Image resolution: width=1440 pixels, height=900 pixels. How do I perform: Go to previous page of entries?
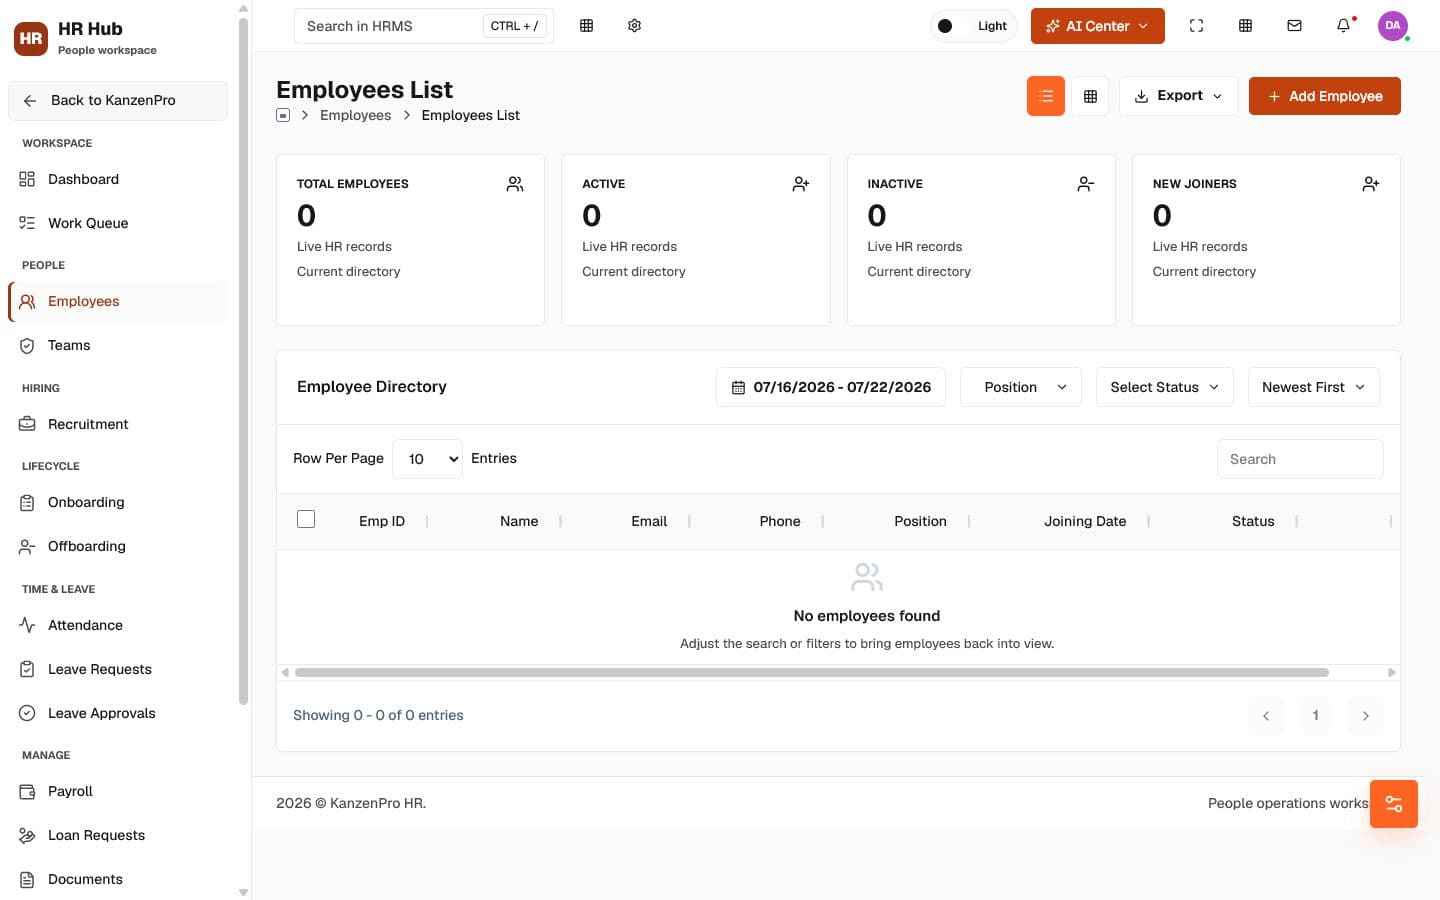(x=1266, y=715)
